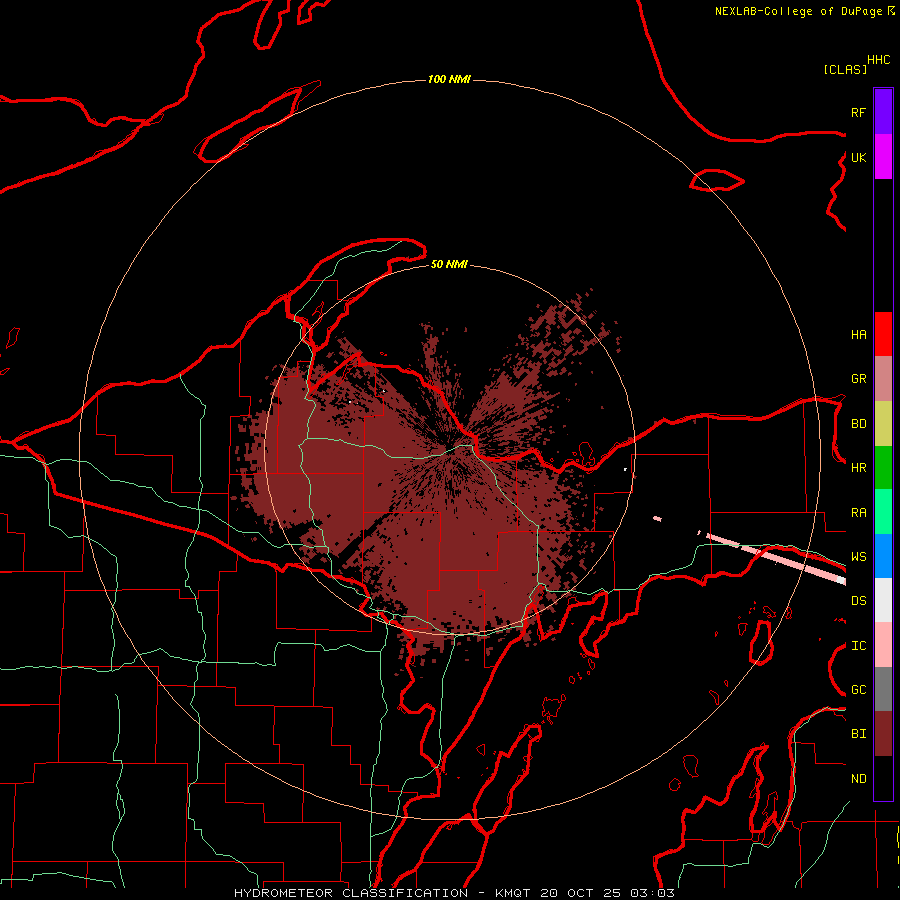The image size is (900, 900).
Task: Click the WS blue legend swatch
Action: (883, 556)
